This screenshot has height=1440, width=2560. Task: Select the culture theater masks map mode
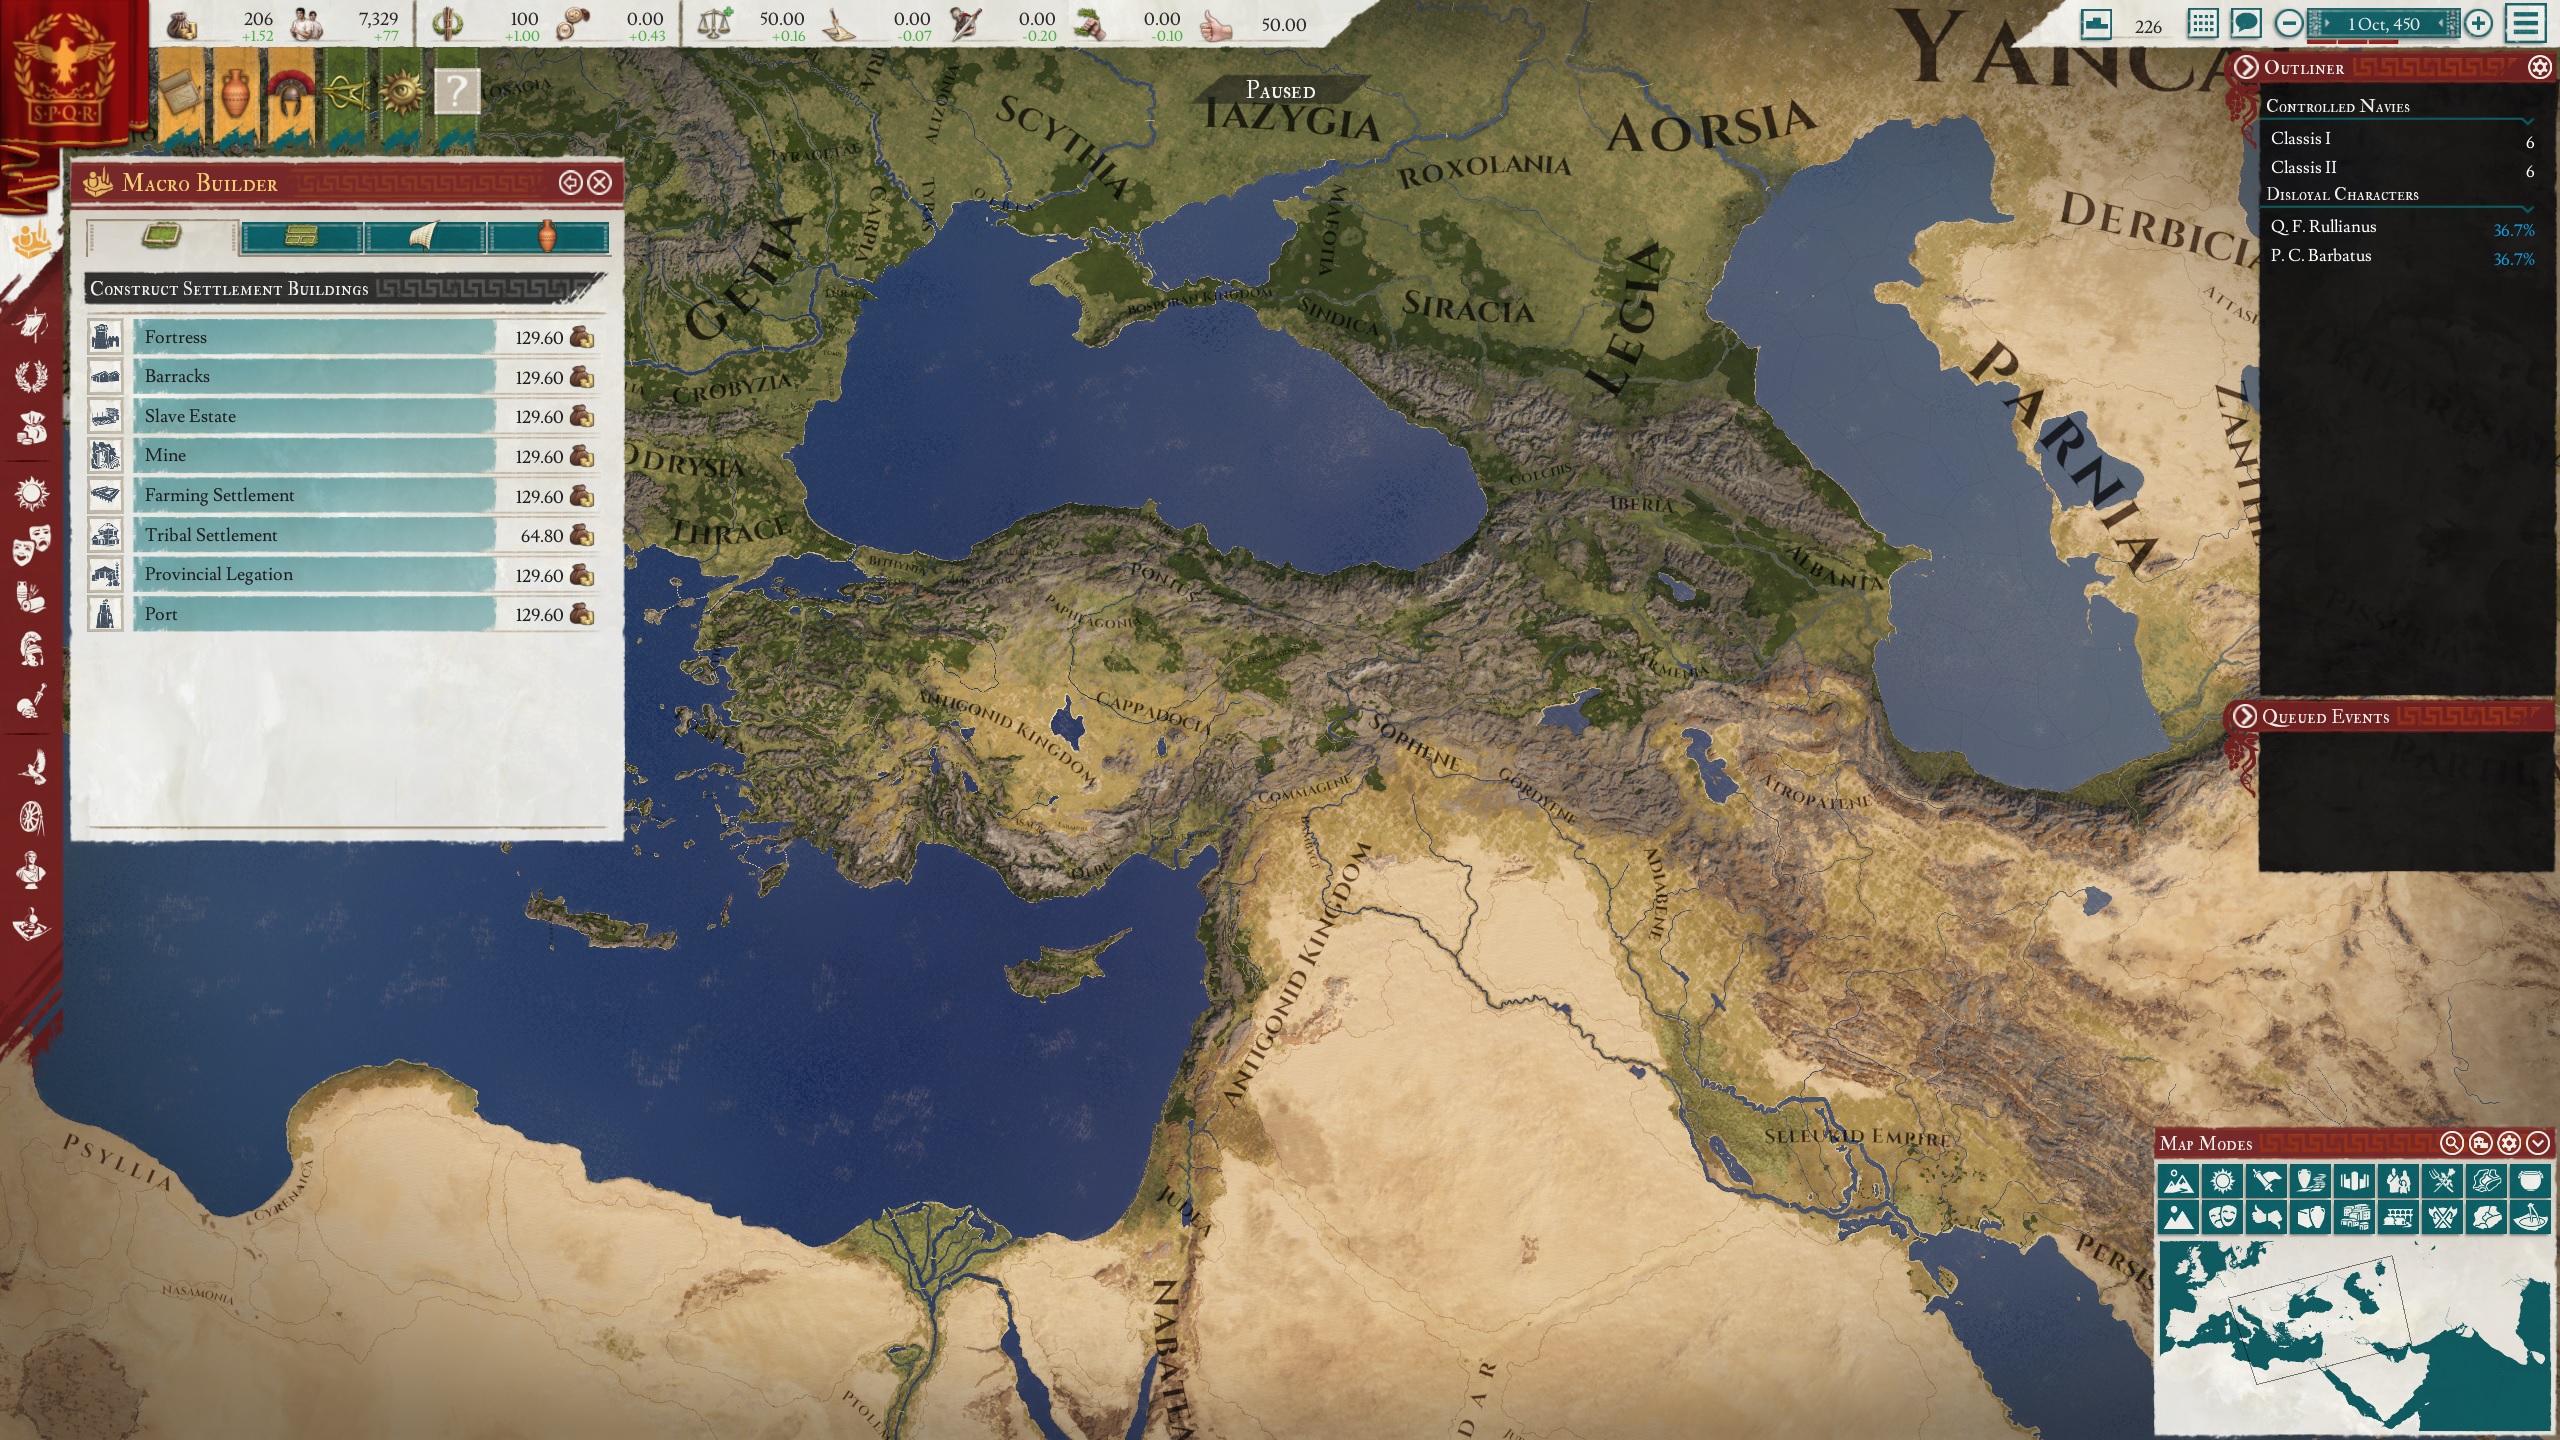(2222, 1217)
